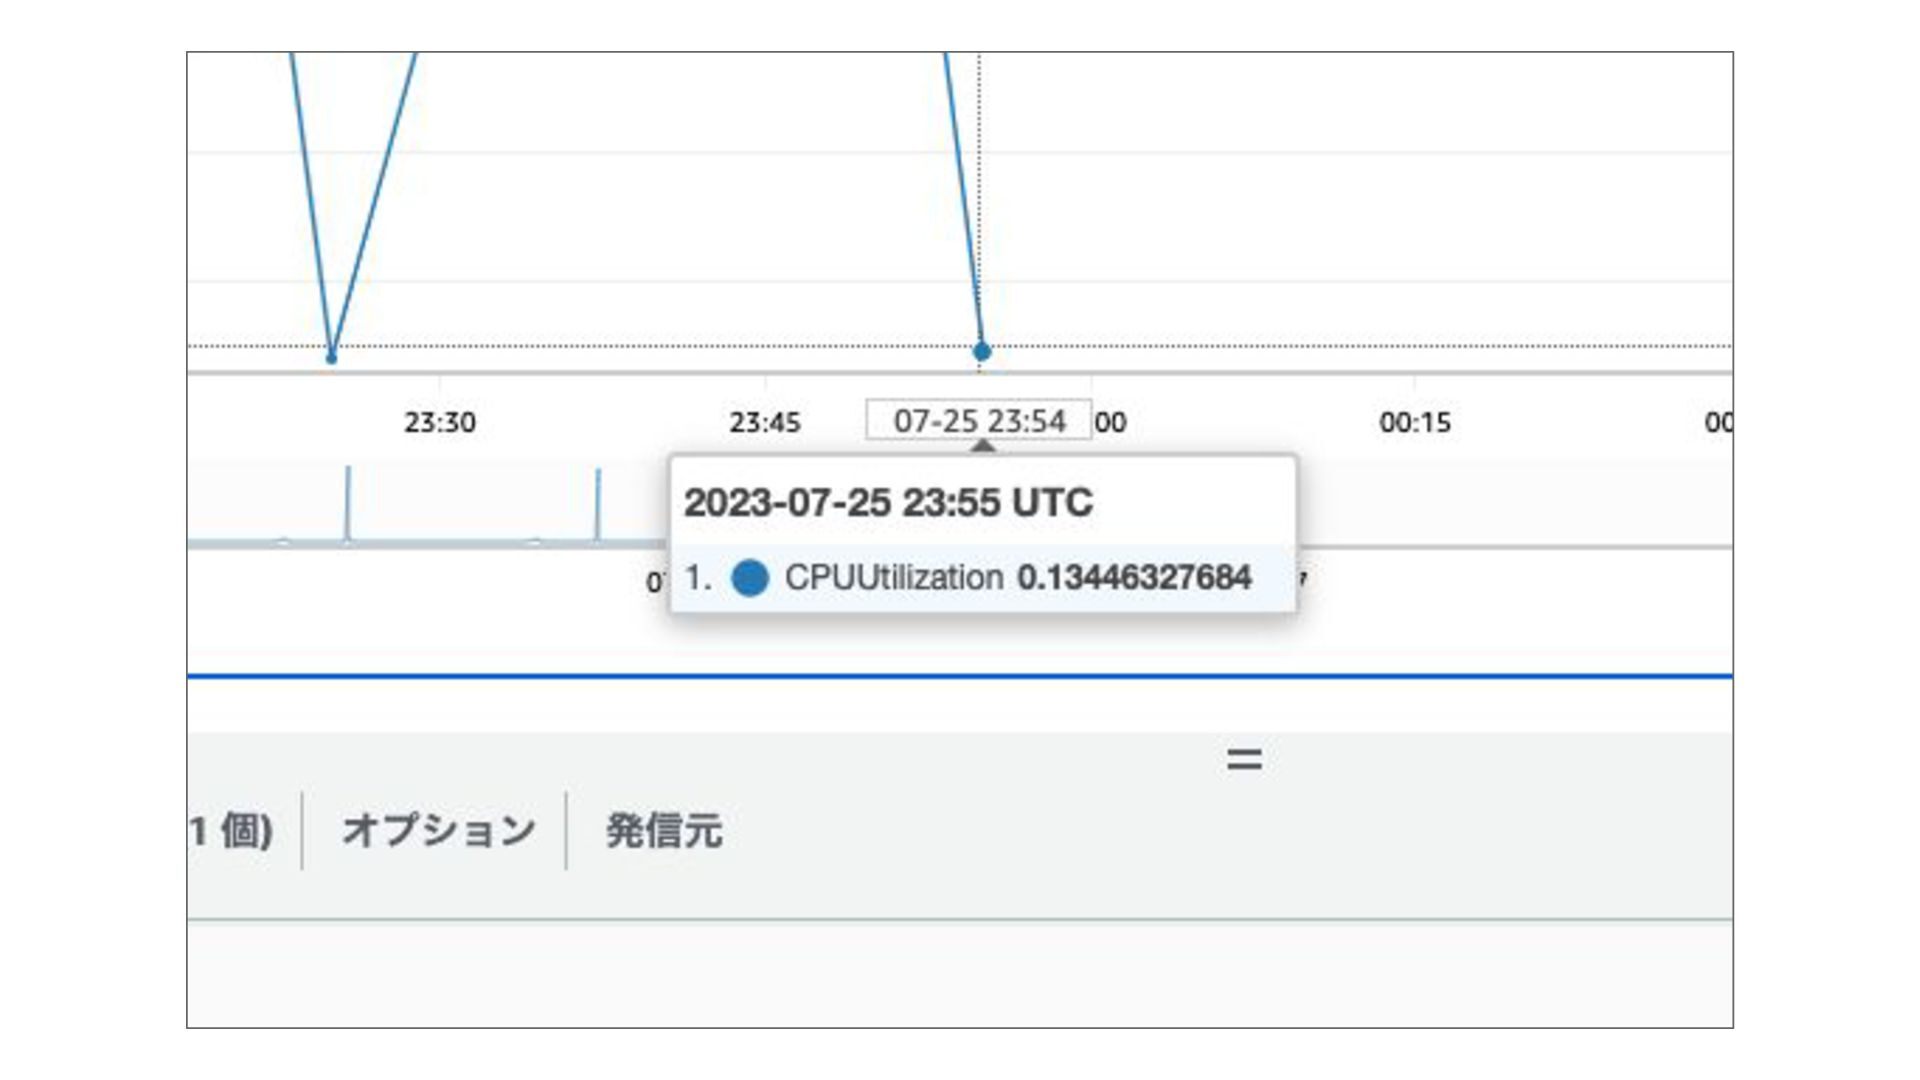The width and height of the screenshot is (1920, 1080).
Task: Click the highlighted data point at 23:55
Action: click(981, 351)
